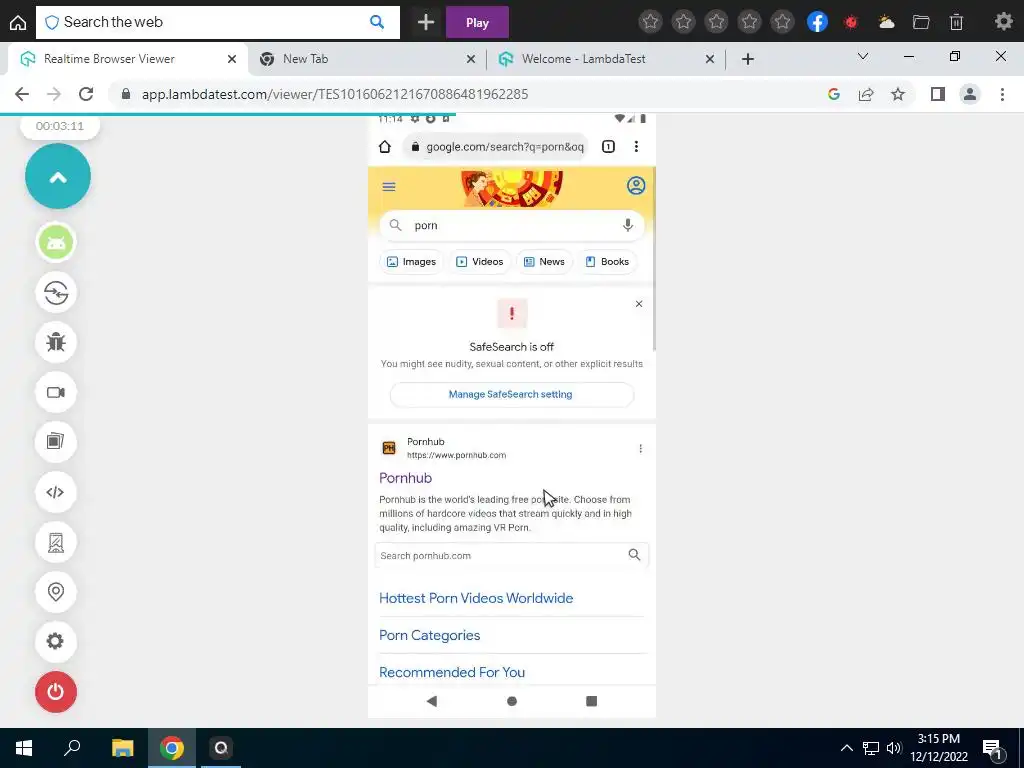
Task: Open the geolocation pin icon
Action: 56,592
